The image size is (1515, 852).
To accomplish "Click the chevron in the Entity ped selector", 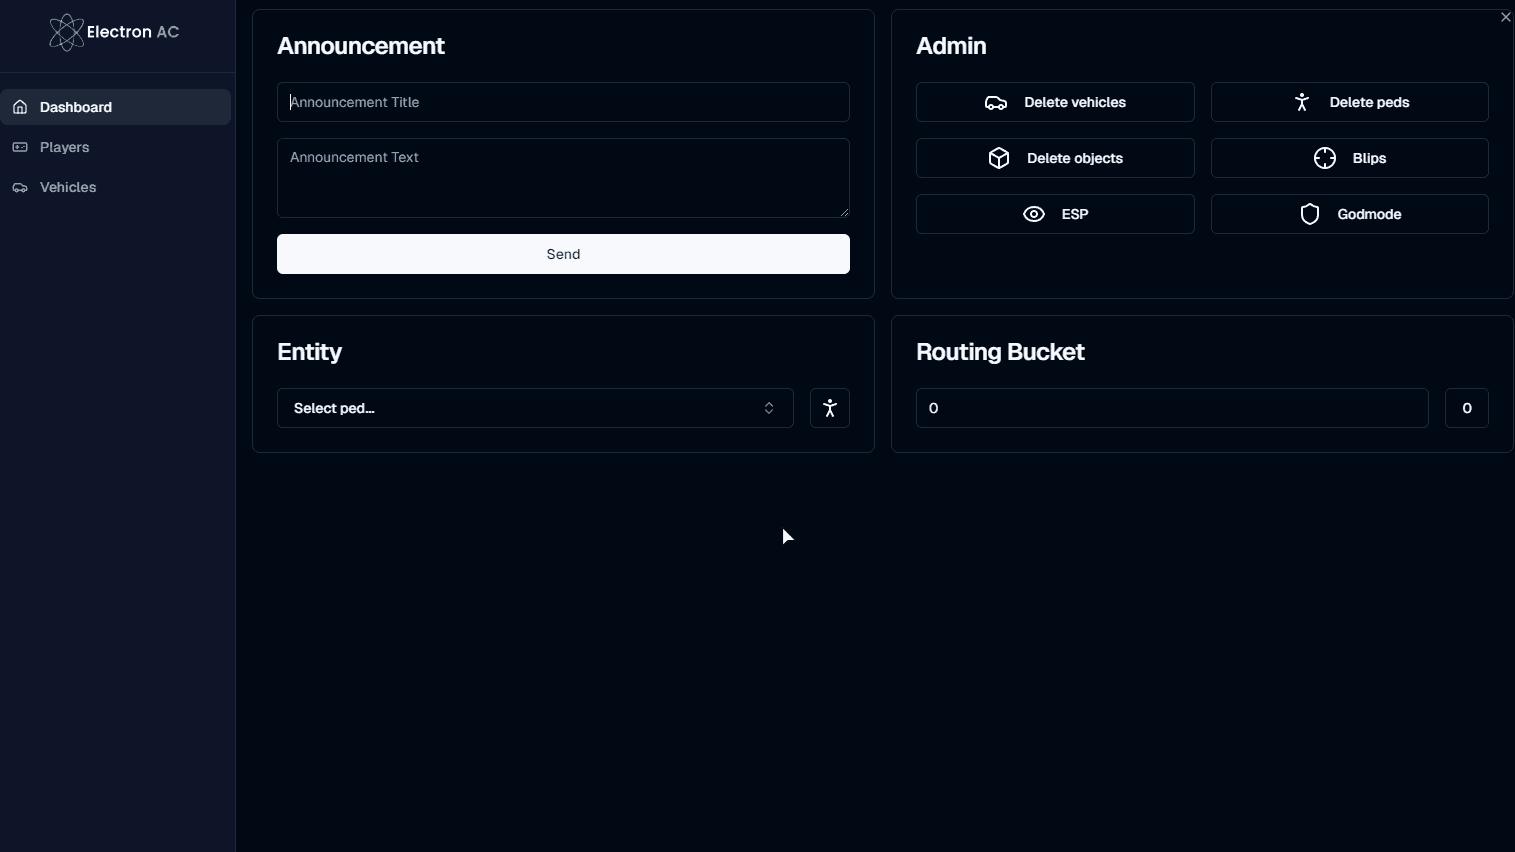I will pos(769,408).
